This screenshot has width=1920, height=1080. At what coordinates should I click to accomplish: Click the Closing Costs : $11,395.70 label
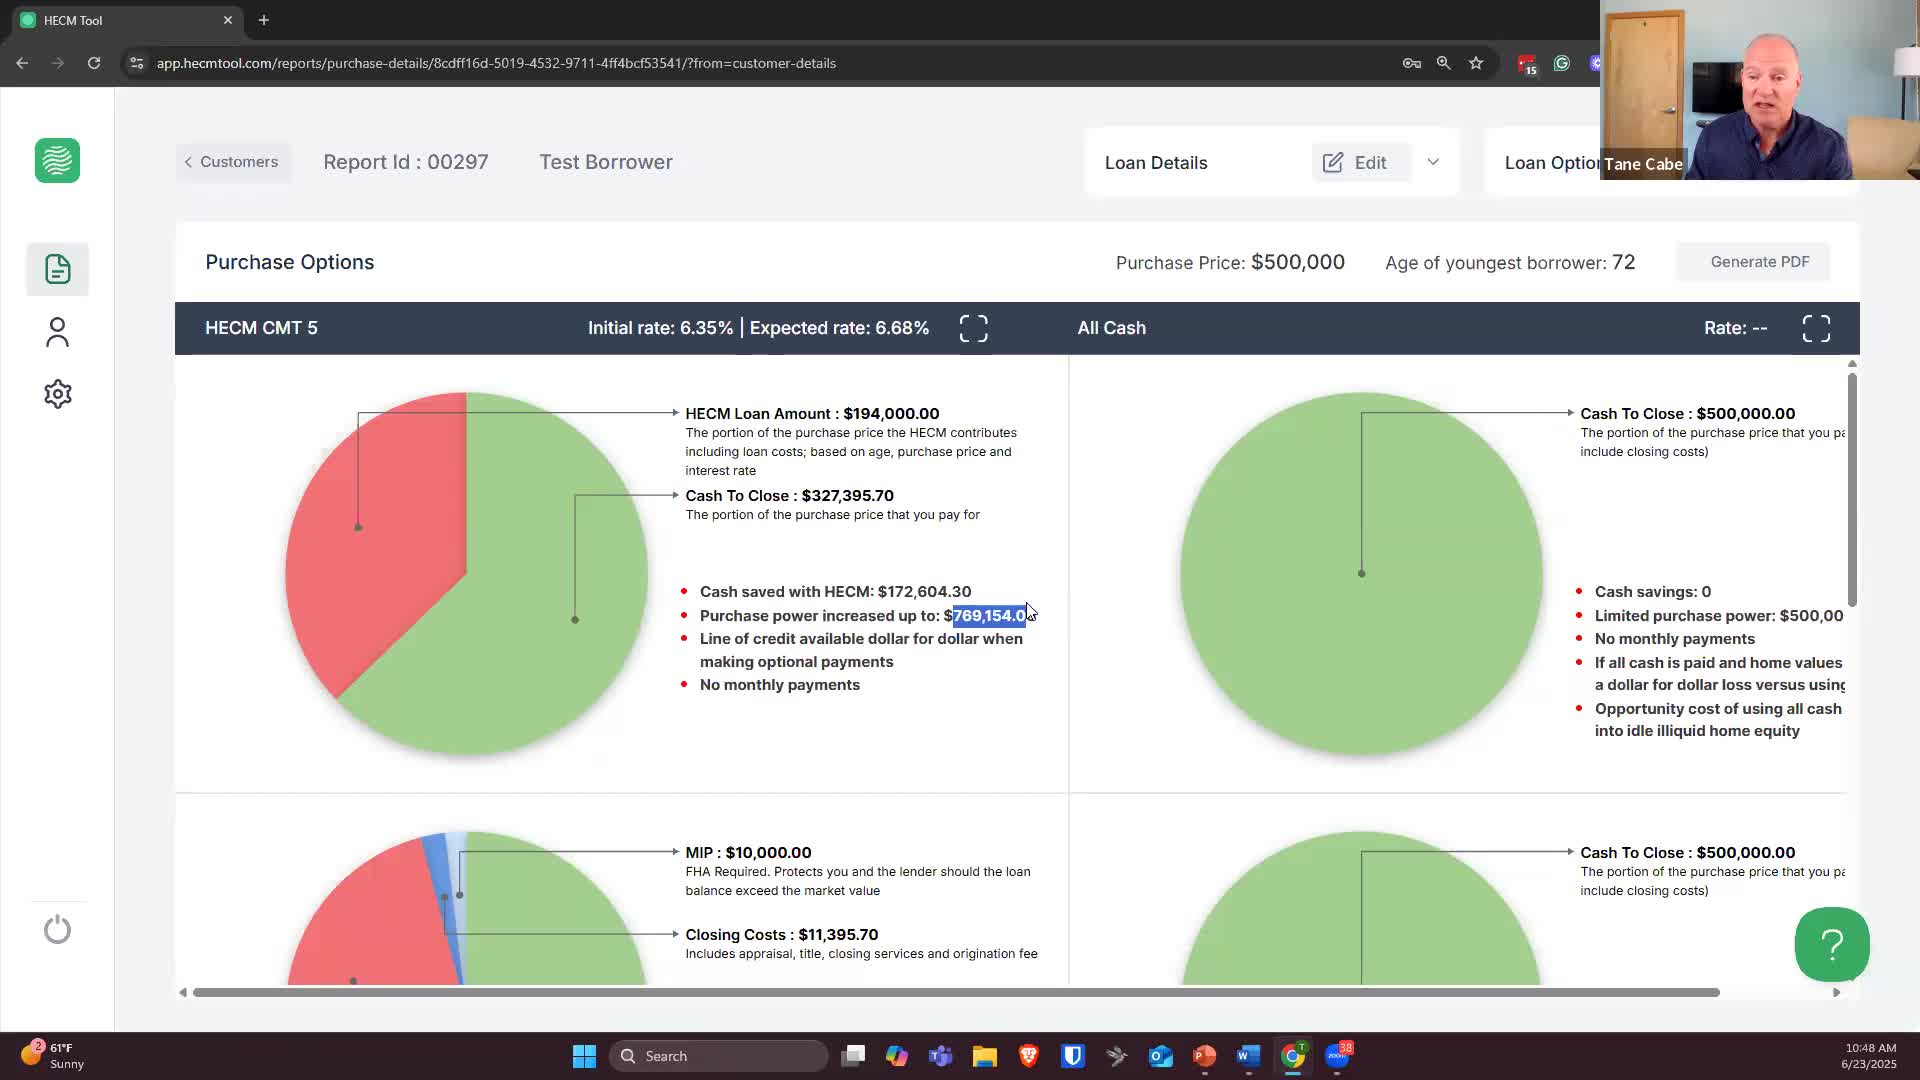pos(781,934)
